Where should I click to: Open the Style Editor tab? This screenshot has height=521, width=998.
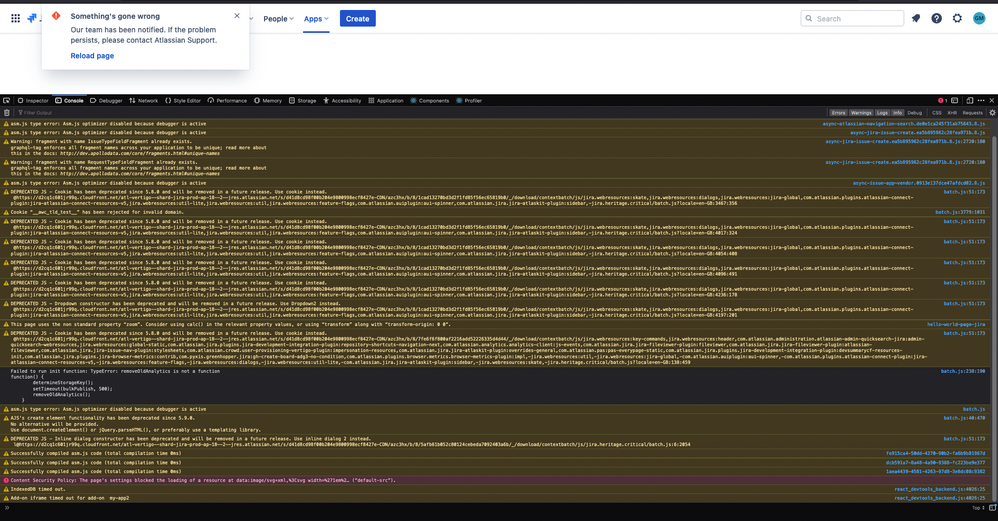tap(183, 101)
